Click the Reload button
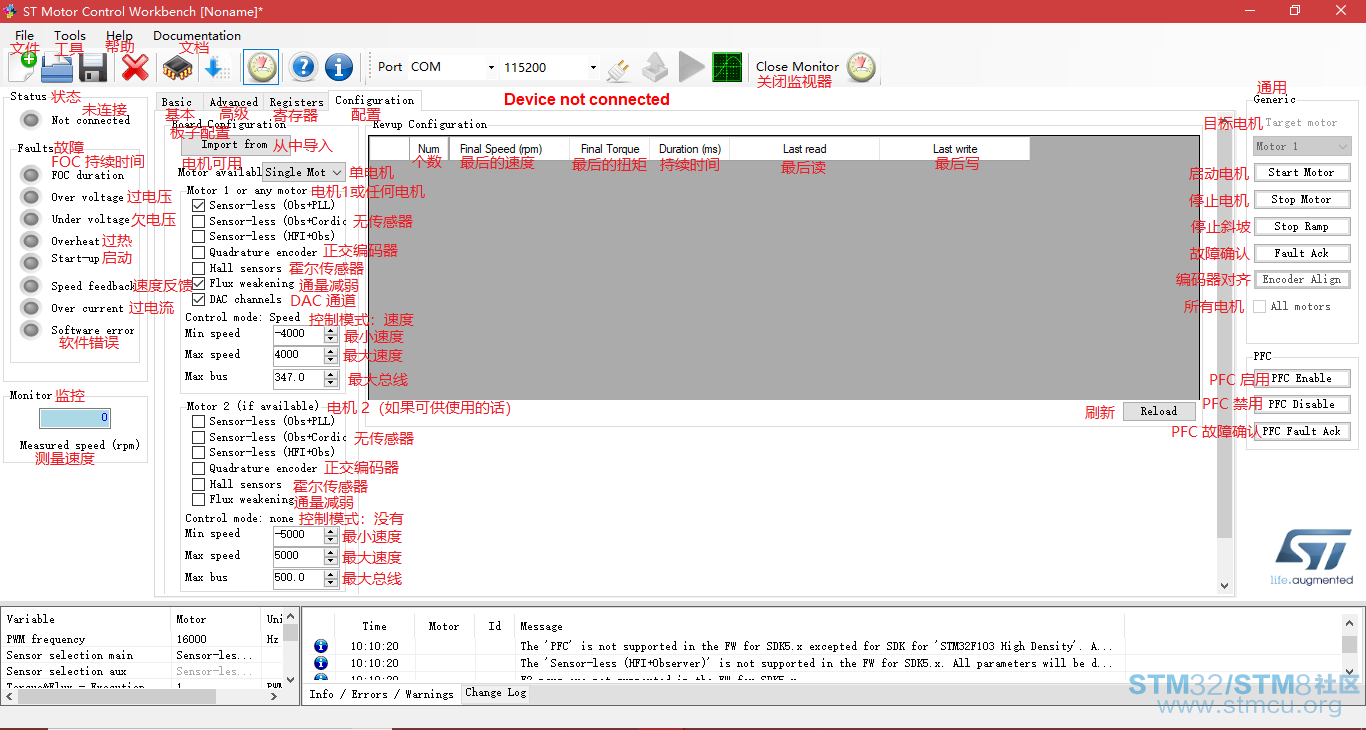Viewport: 1366px width, 730px height. (x=1159, y=411)
